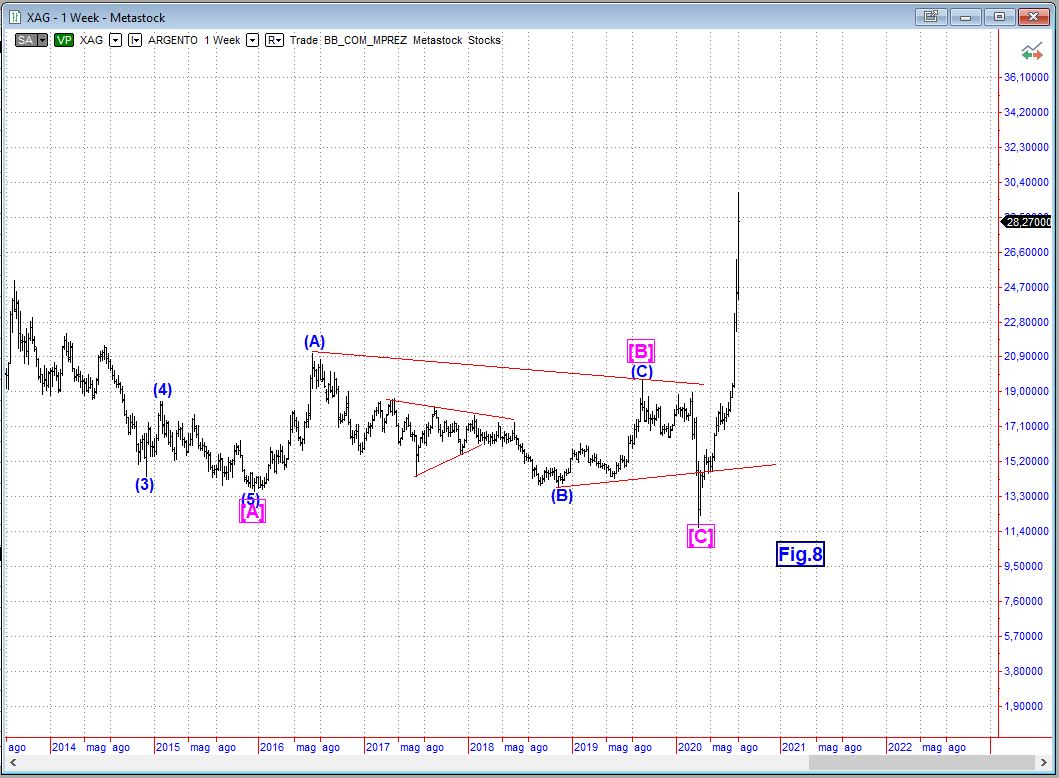The image size is (1059, 778).
Task: Select the blue (5) wave label
Action: click(x=251, y=498)
